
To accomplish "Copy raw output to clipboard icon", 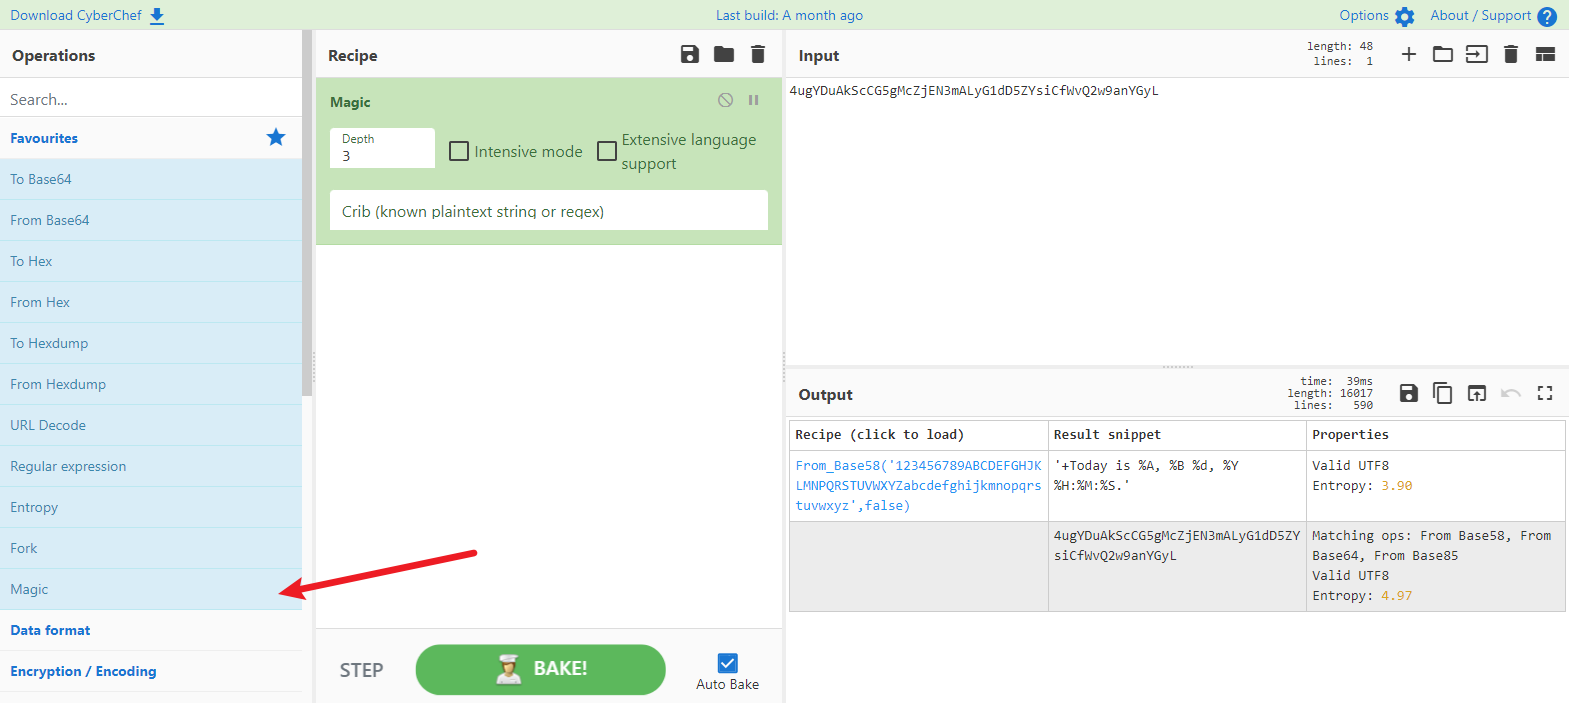I will (x=1443, y=393).
